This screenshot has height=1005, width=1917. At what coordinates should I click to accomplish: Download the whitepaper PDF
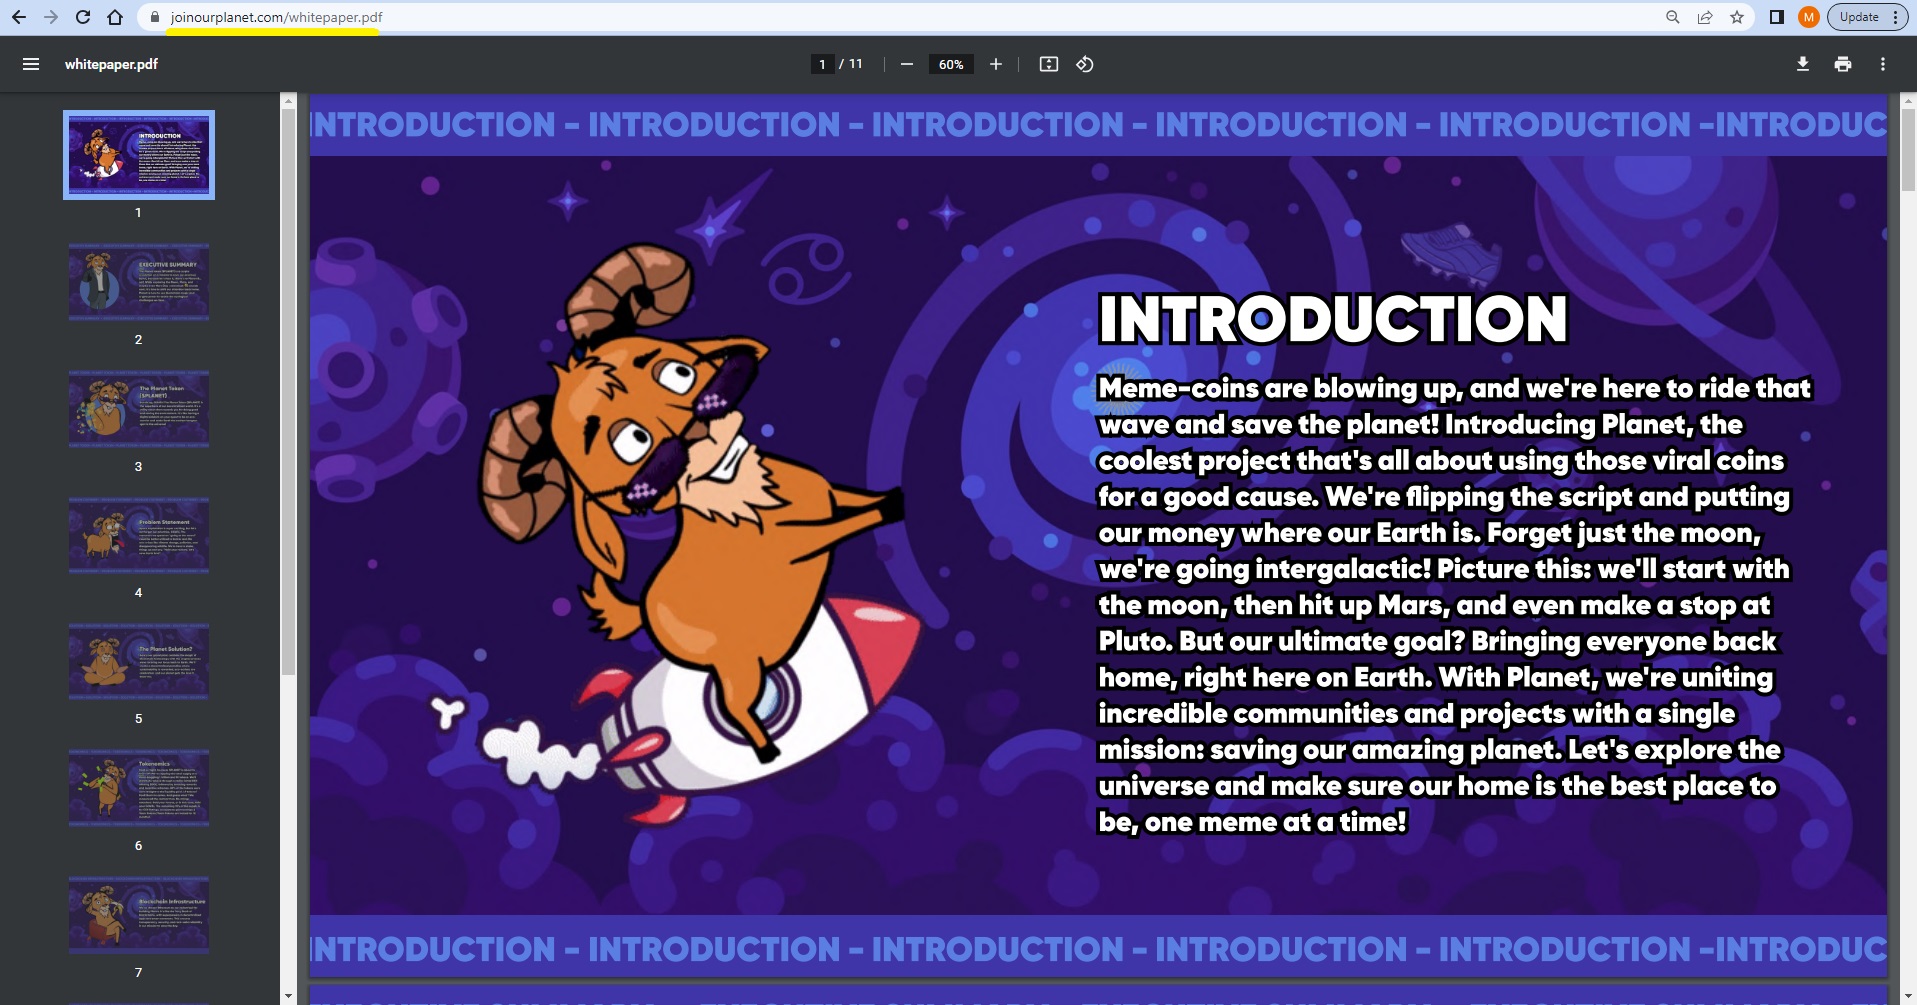[x=1803, y=64]
